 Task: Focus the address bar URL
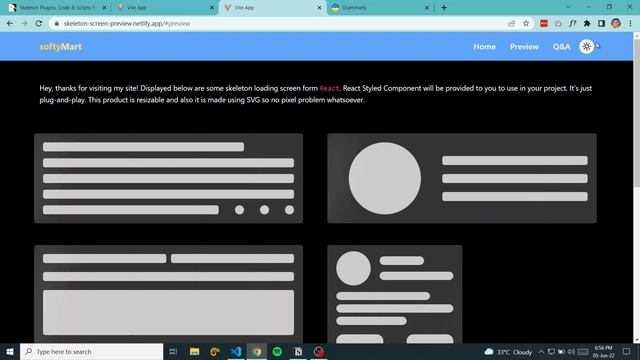(x=127, y=24)
